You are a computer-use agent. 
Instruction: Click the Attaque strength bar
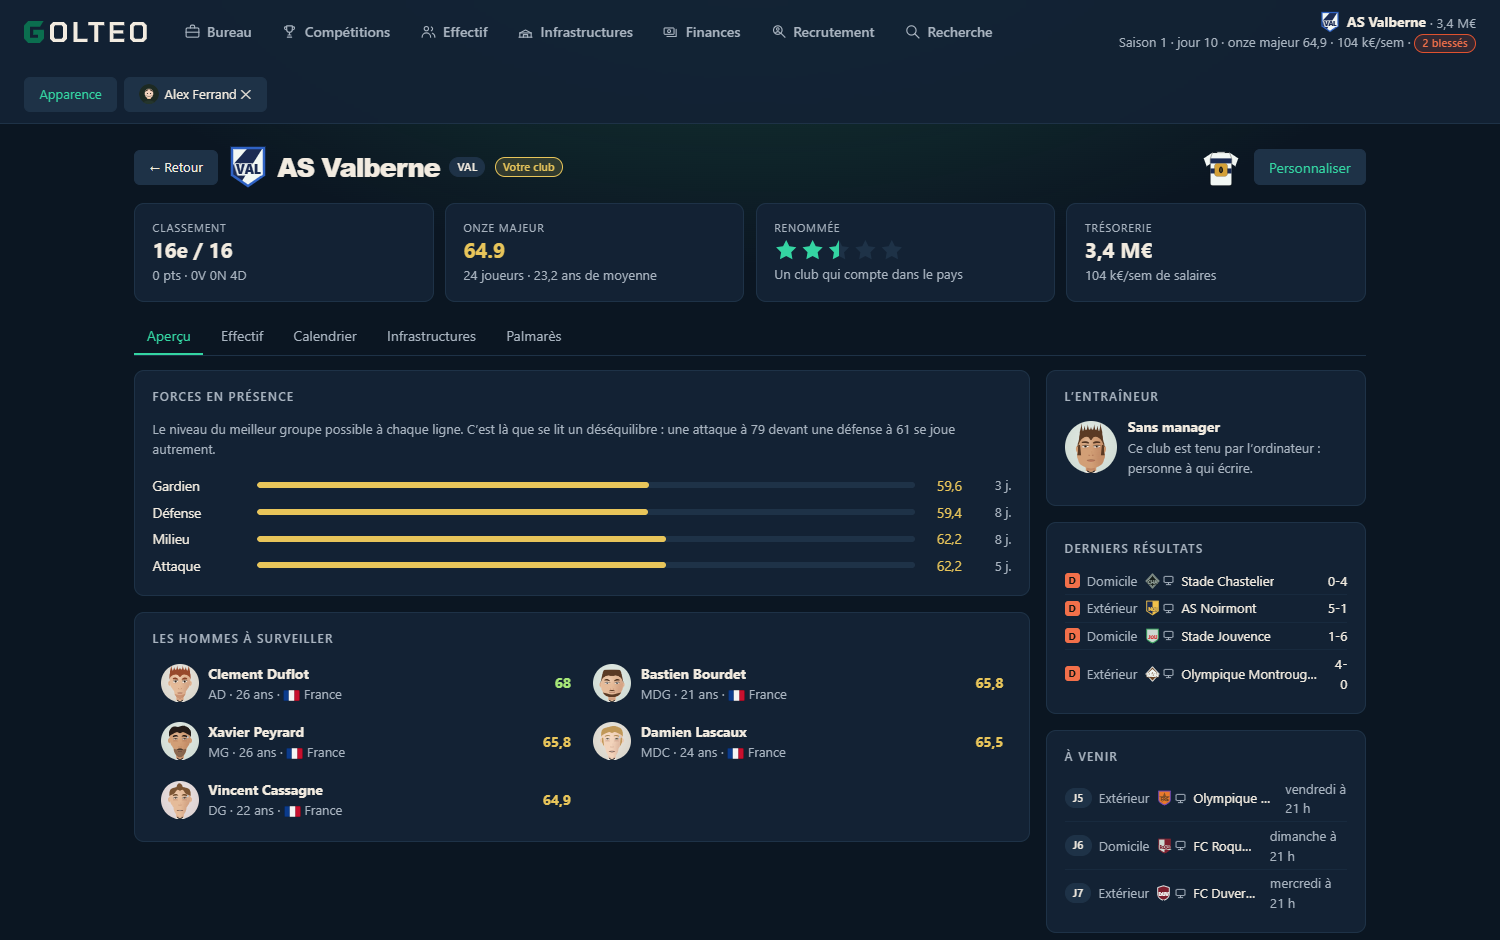pos(586,565)
